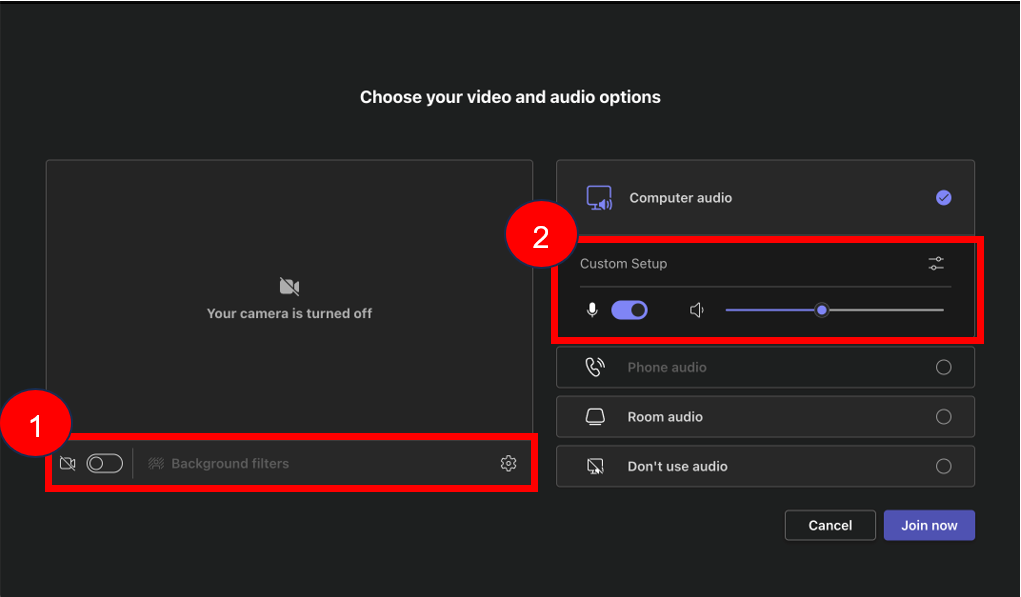Select the Room audio radio button

[x=944, y=417]
